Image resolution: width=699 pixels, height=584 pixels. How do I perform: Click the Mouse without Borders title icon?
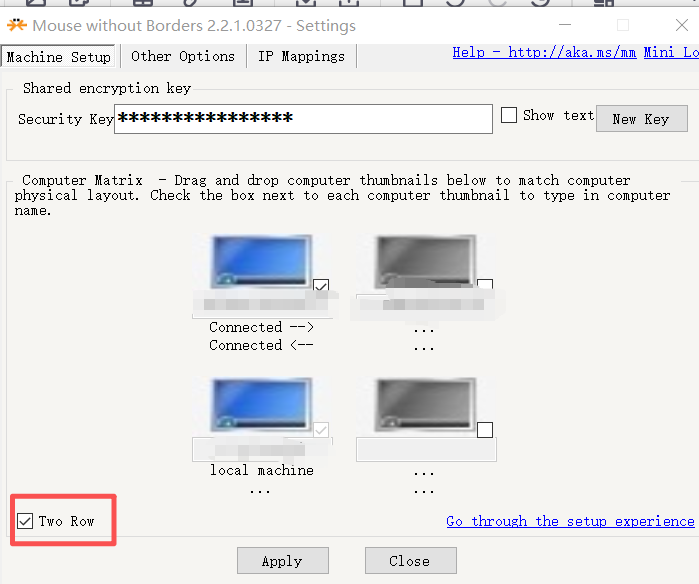tap(17, 25)
